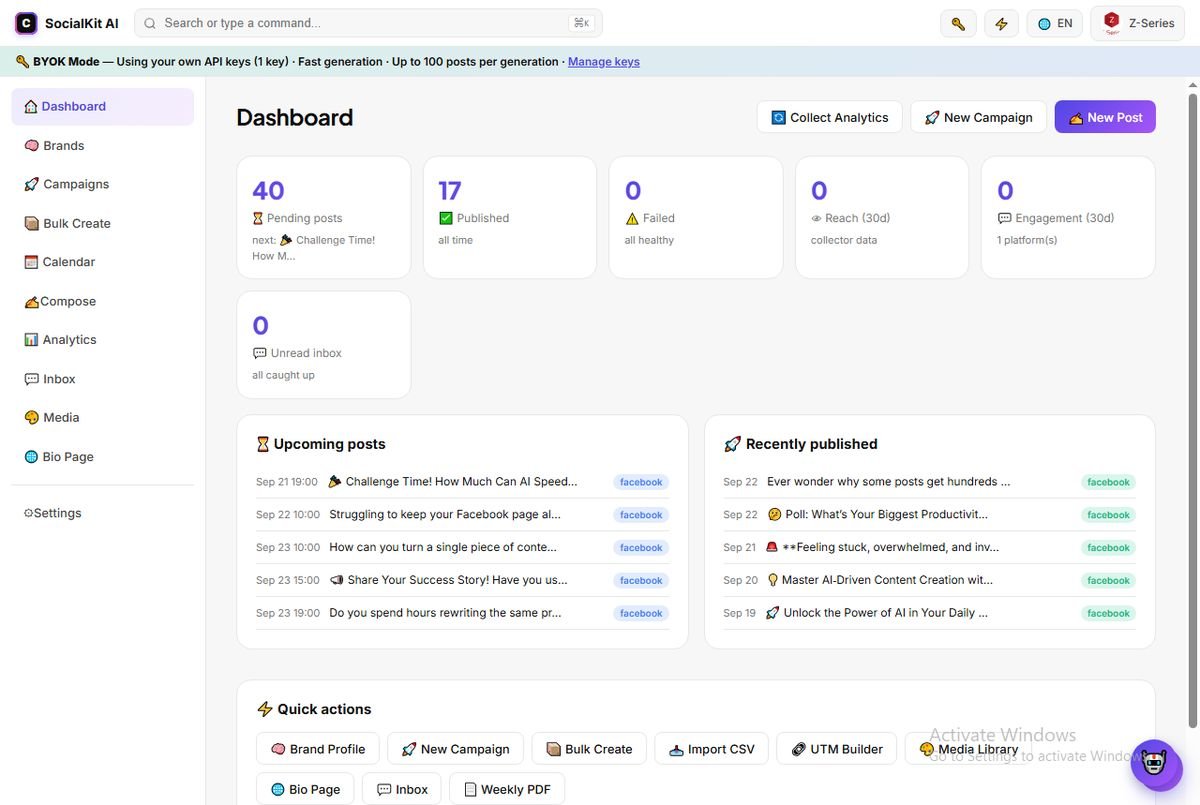This screenshot has width=1200, height=805.
Task: Click the Bio Page quick action
Action: (305, 789)
